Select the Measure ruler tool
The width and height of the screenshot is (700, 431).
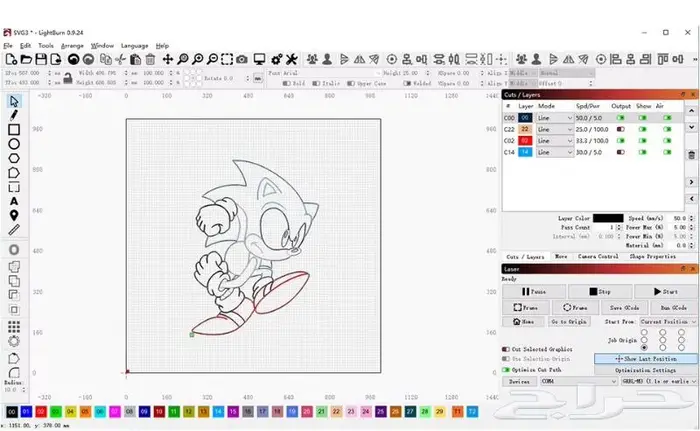[14, 230]
